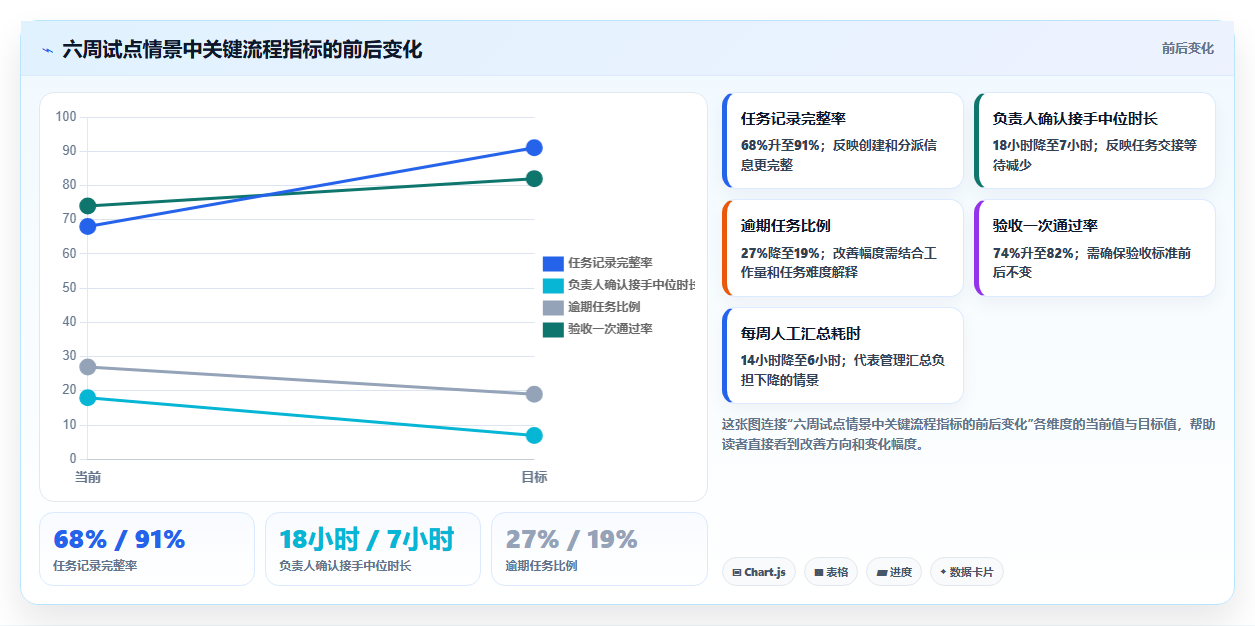This screenshot has width=1255, height=626.
Task: Open the 逾期任务比例 info card
Action: click(x=842, y=248)
